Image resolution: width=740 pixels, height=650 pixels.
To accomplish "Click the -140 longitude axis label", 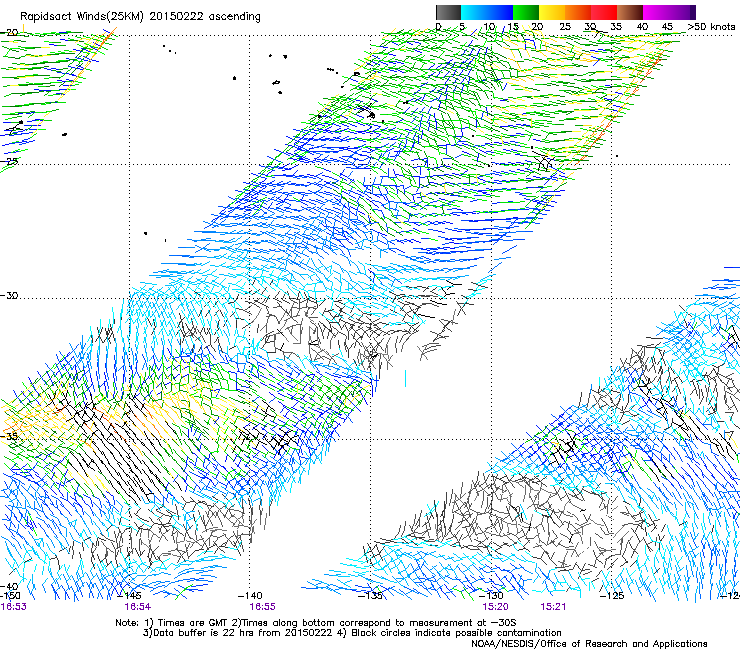I will tap(250, 596).
